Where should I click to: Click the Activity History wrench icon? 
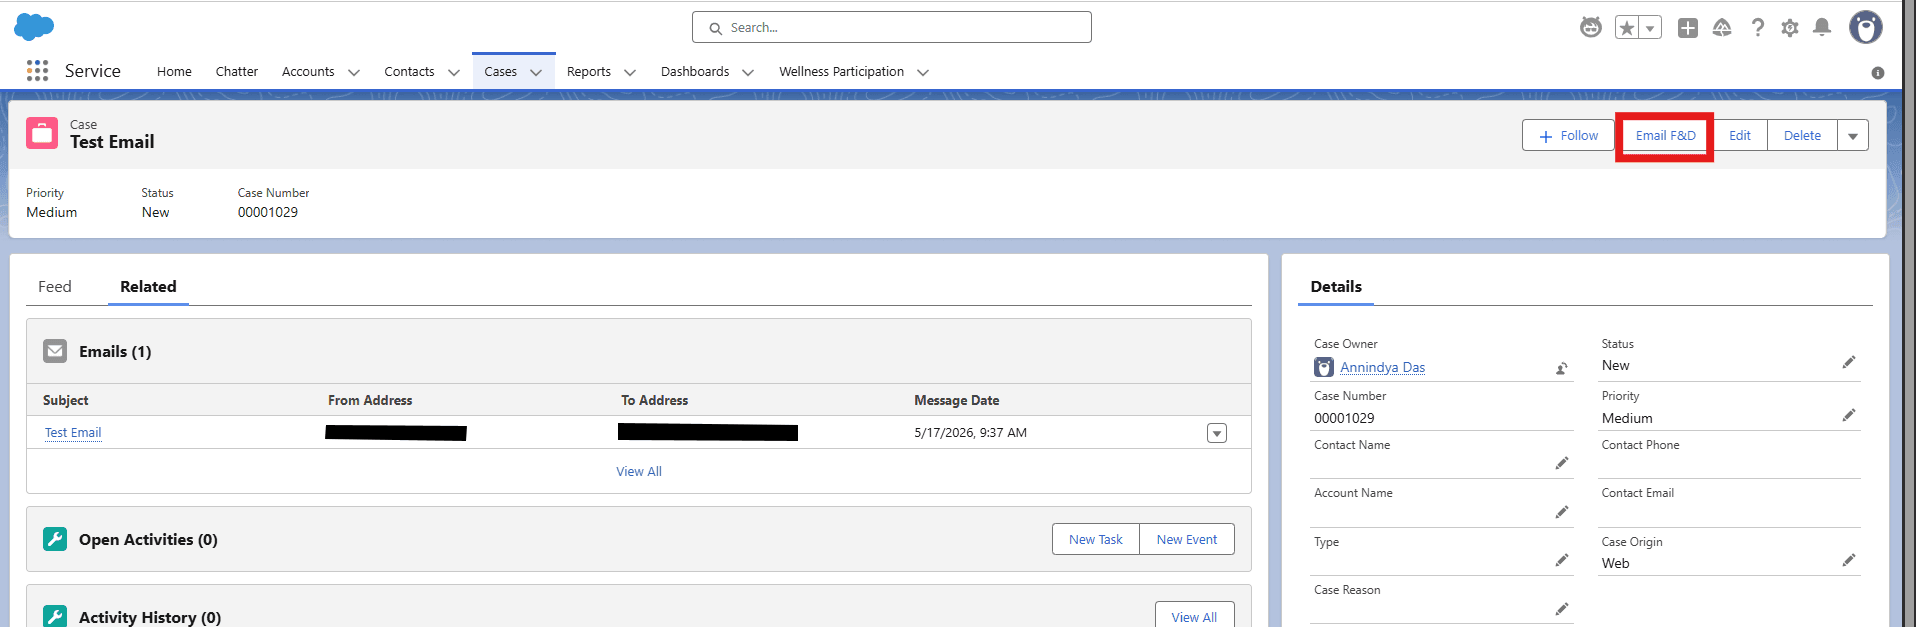(55, 616)
